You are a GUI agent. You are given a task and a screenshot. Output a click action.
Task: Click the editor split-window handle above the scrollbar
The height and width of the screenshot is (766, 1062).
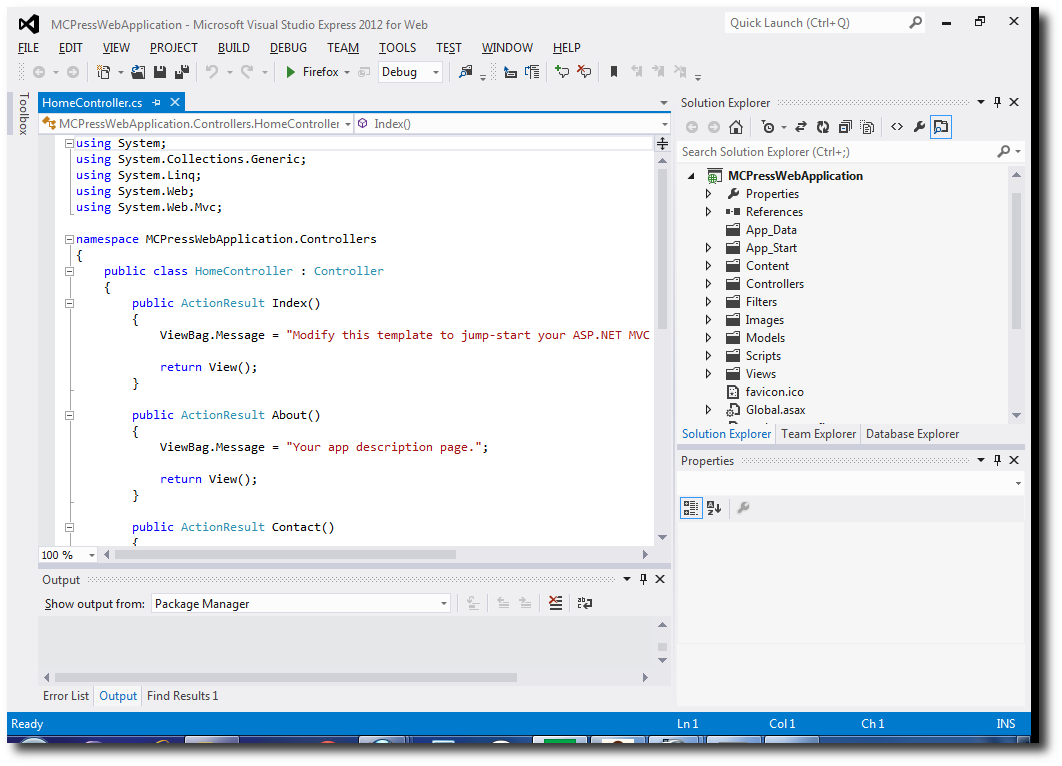(x=662, y=143)
